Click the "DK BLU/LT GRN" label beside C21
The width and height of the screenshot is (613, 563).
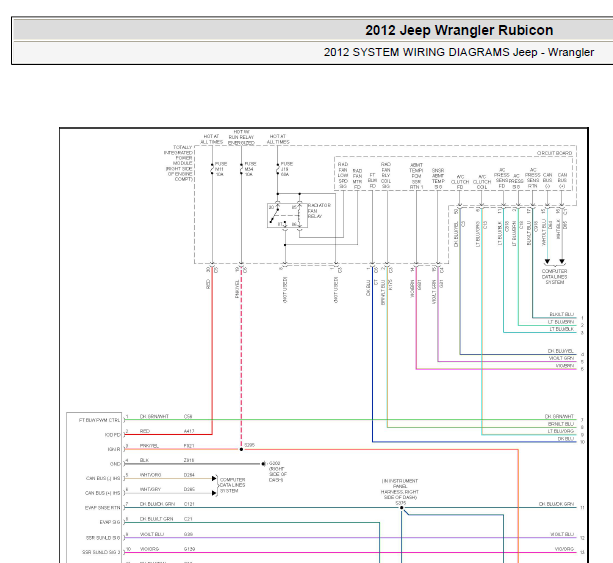pos(156,519)
